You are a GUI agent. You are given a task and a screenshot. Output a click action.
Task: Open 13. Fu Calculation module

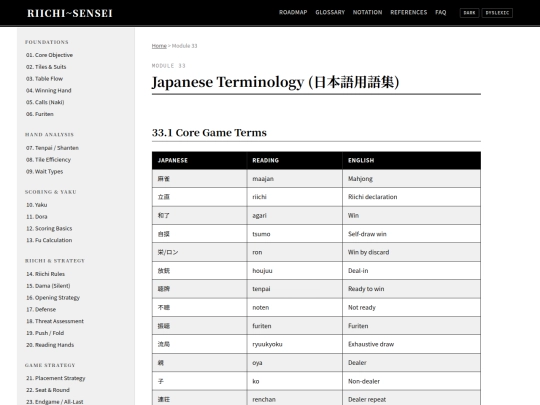49,240
